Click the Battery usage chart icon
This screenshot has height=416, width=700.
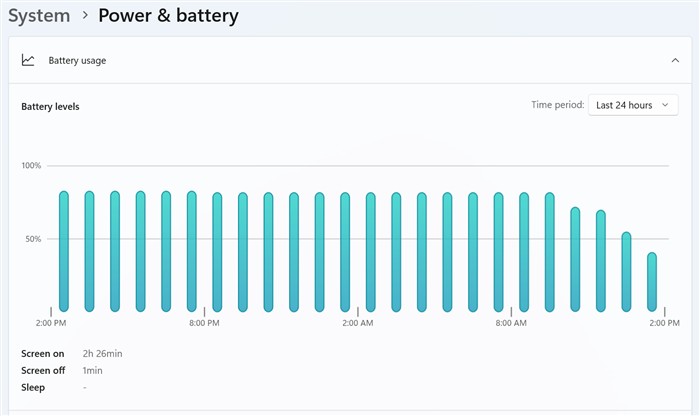coord(29,60)
